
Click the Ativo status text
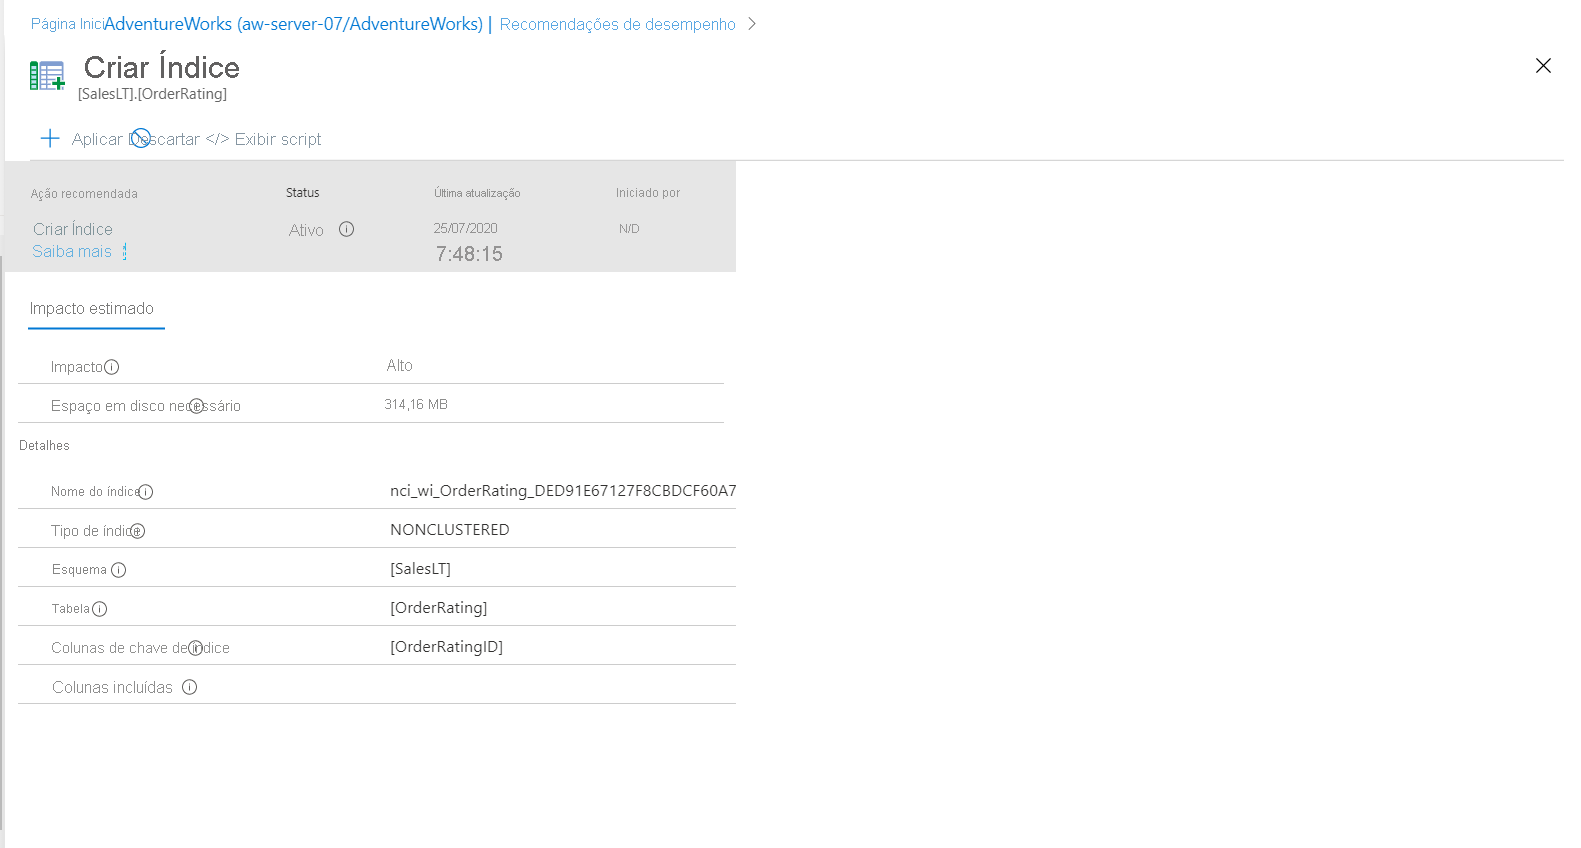point(306,230)
